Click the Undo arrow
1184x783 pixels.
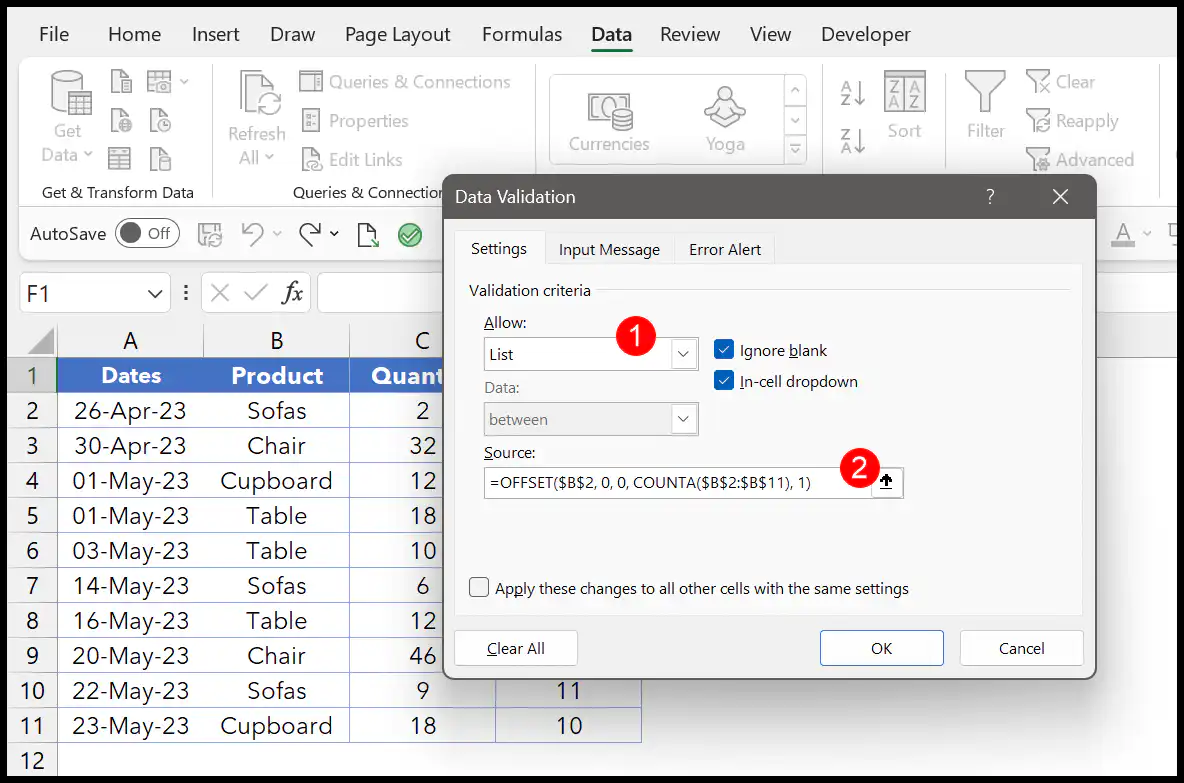tap(252, 234)
